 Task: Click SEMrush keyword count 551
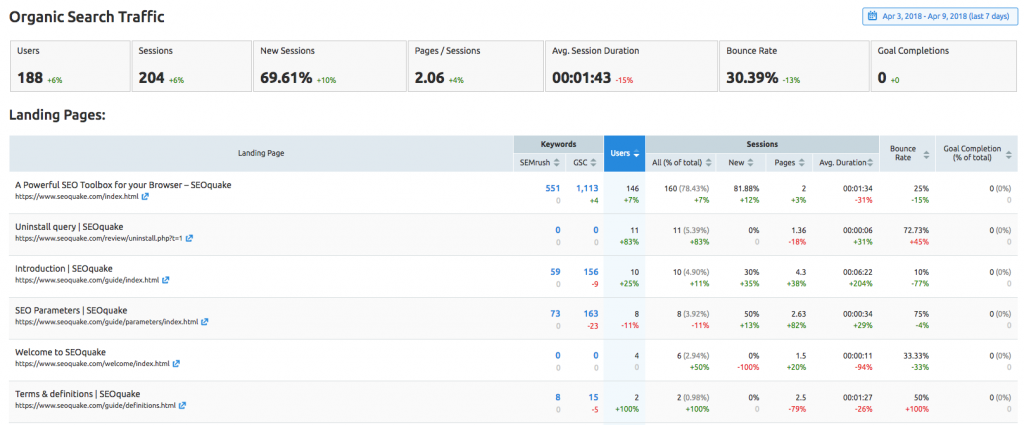(552, 187)
